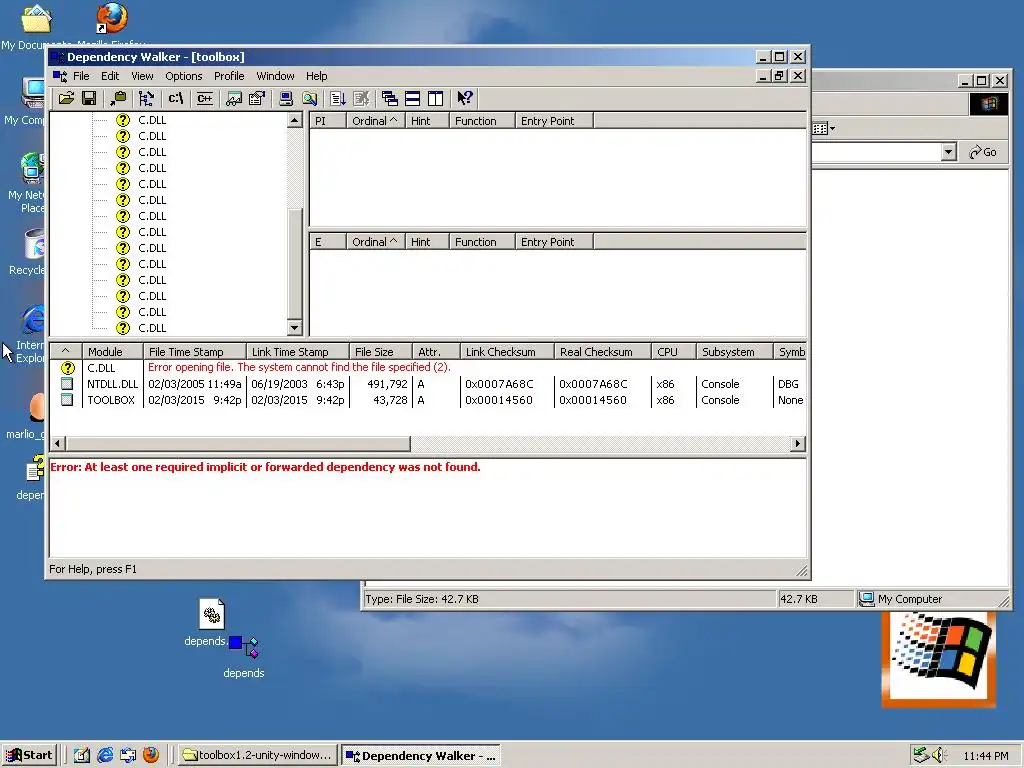The image size is (1024, 768).
Task: Open the Profile menu
Action: pos(229,76)
